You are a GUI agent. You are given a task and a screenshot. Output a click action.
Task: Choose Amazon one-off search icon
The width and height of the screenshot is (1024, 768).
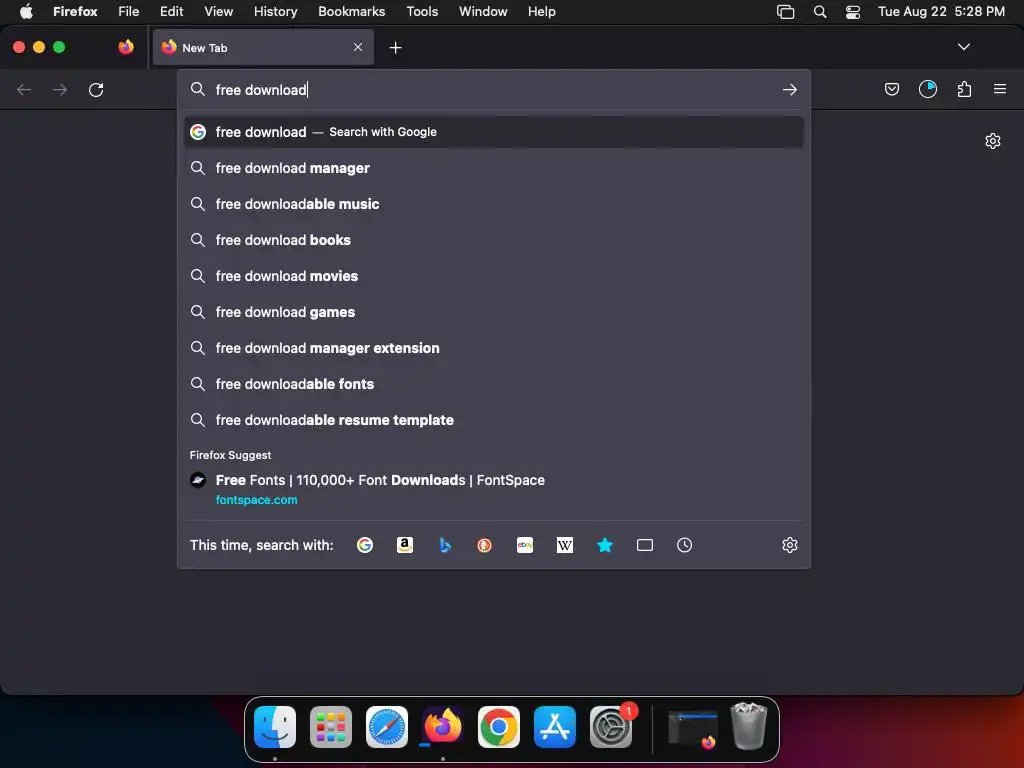point(405,545)
